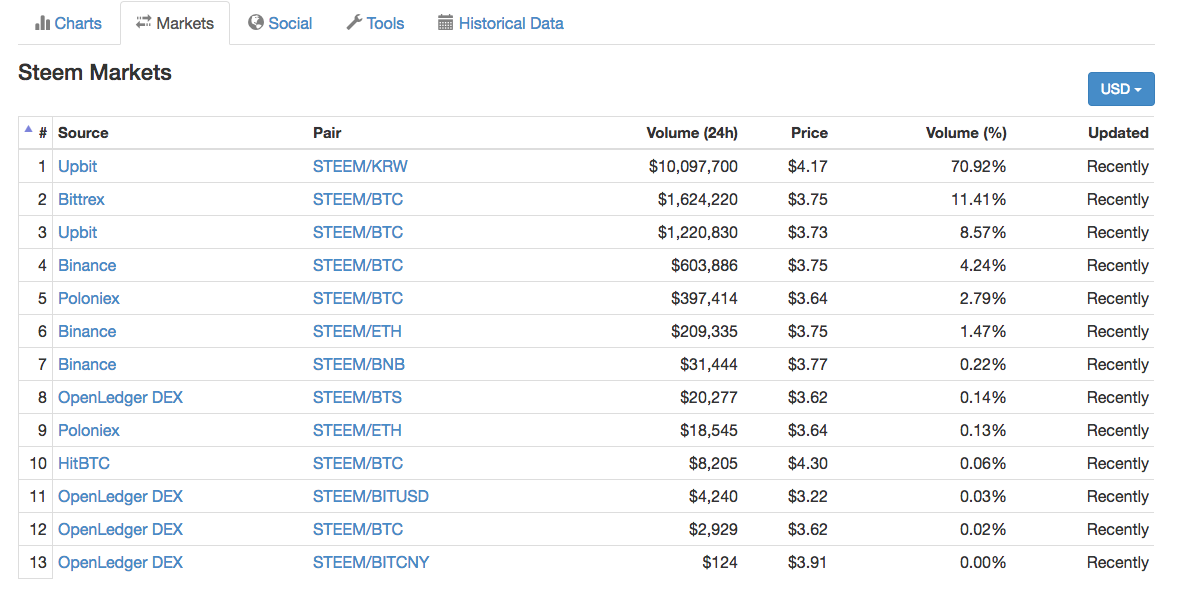
Task: Click STEEM/BTC pair in row 12
Action: 358,529
